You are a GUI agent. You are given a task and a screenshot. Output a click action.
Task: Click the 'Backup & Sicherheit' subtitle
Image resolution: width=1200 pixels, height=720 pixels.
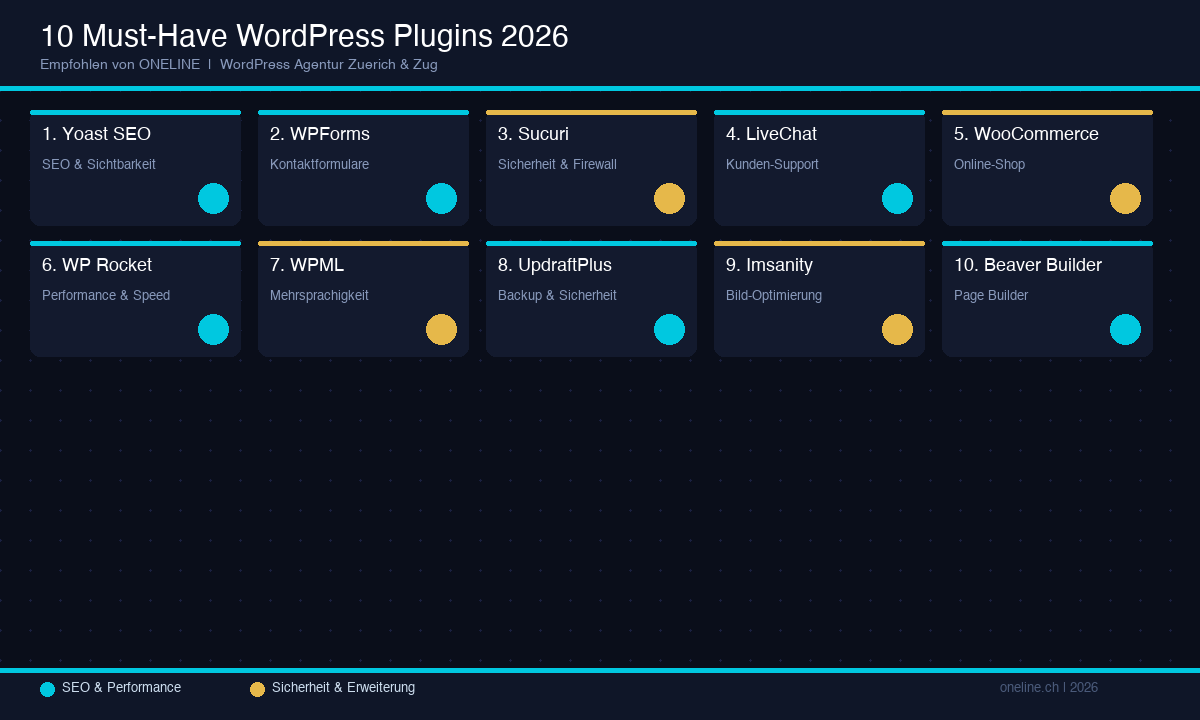[x=557, y=295]
